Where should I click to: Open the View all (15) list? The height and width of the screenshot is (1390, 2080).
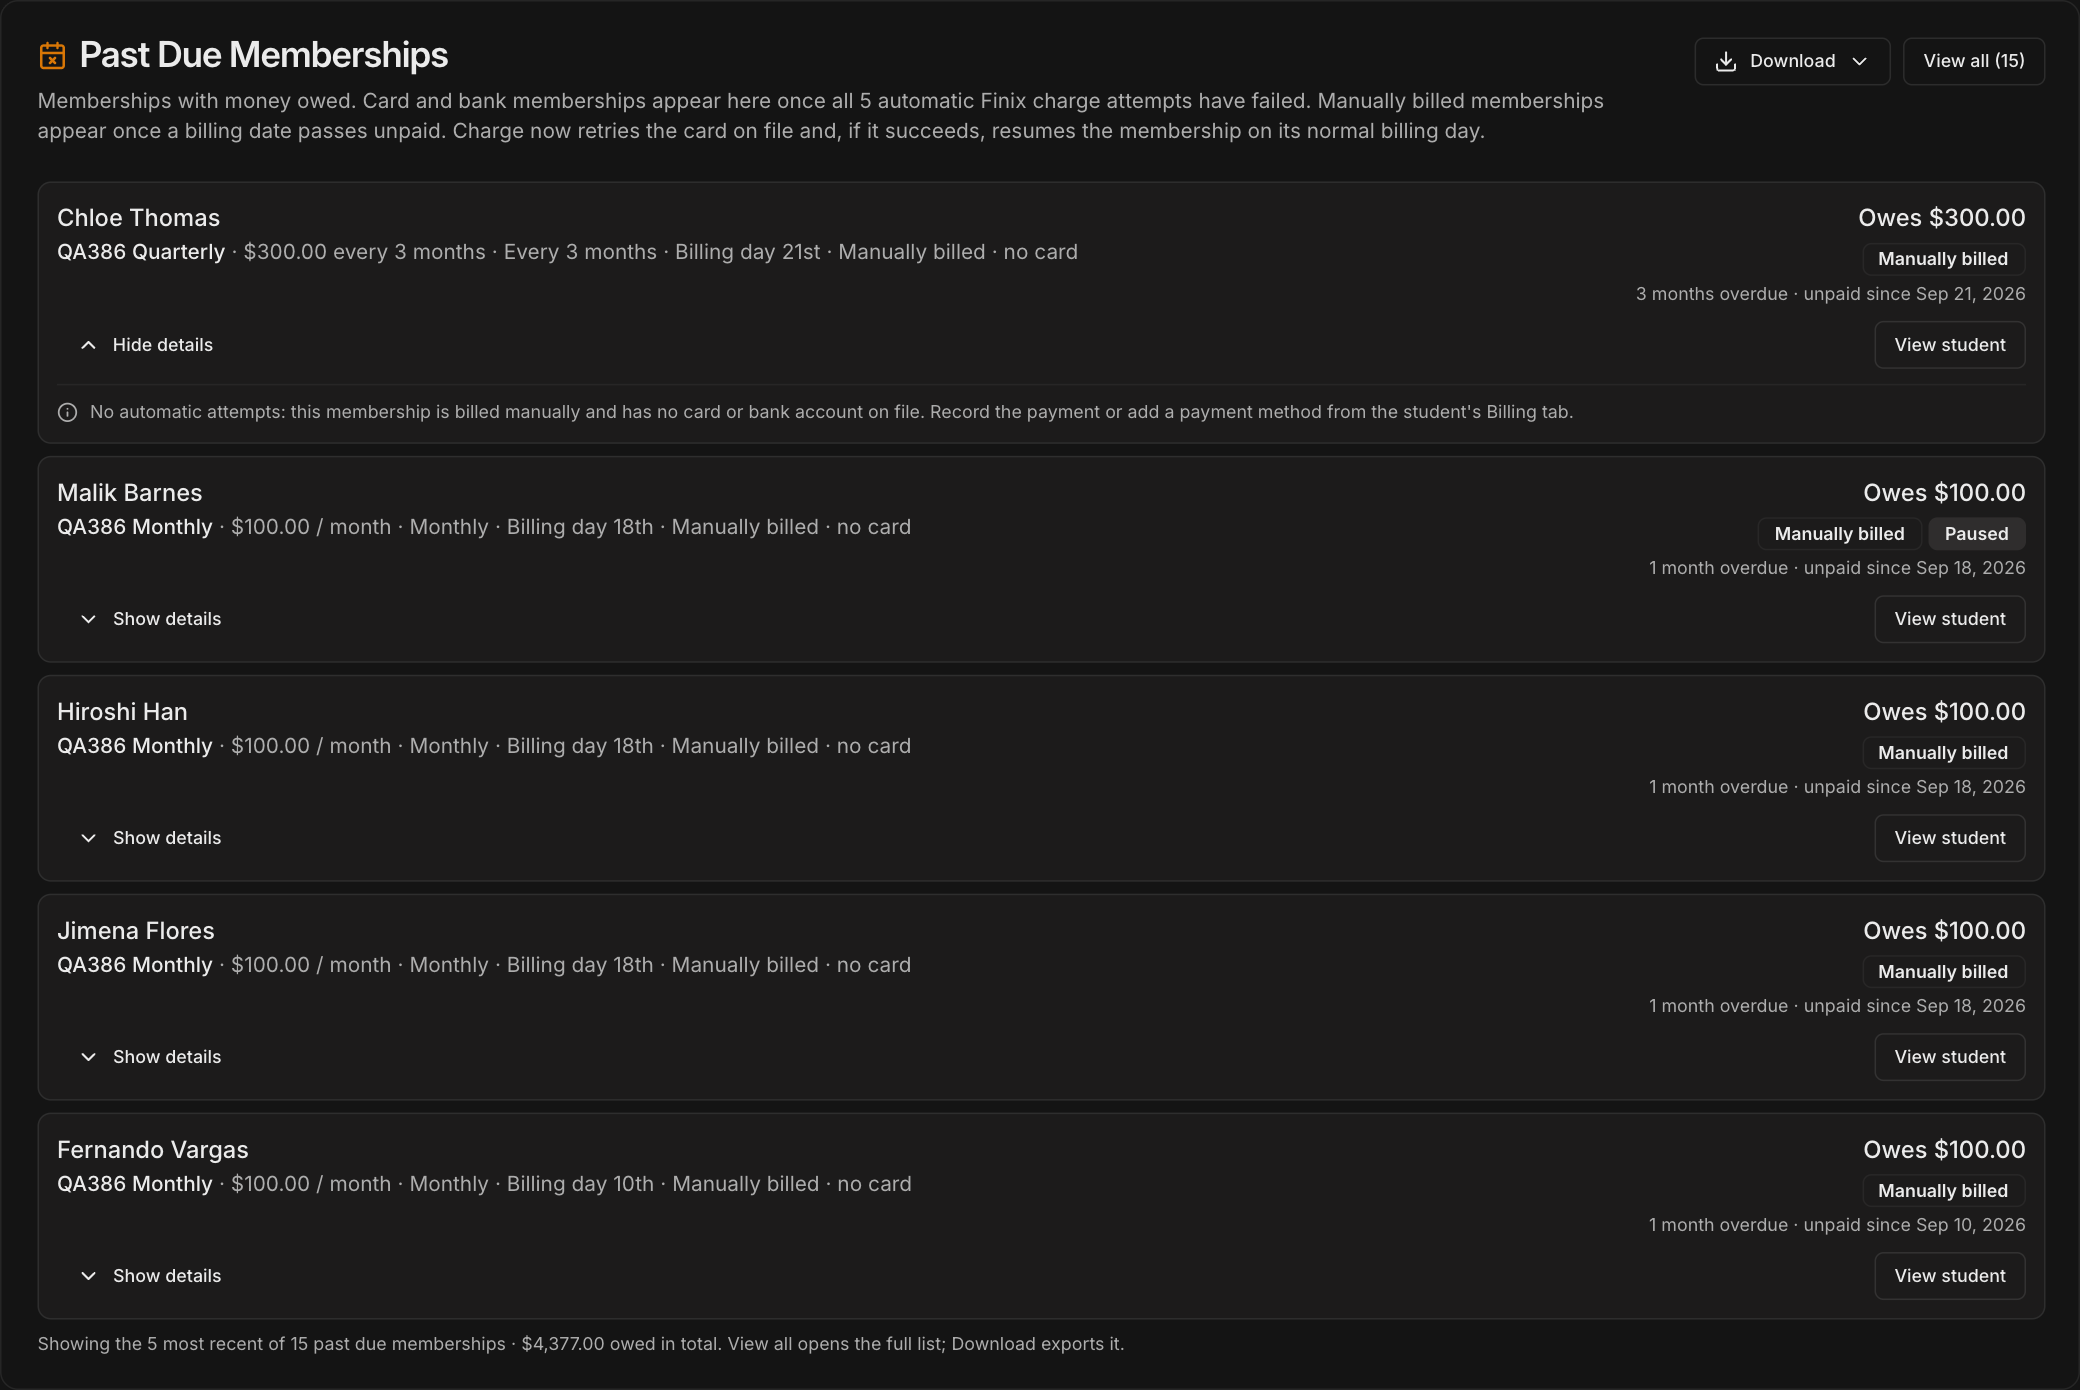point(1974,61)
